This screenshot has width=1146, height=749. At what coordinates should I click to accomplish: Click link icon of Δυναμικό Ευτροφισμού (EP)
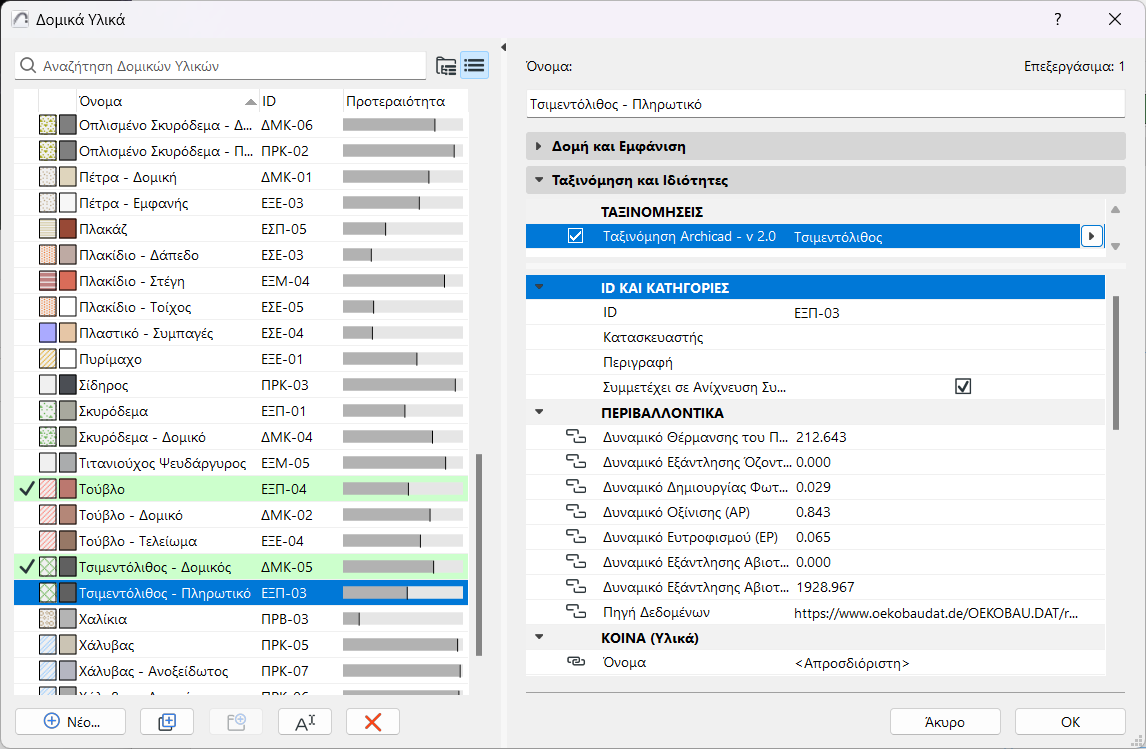pos(576,537)
